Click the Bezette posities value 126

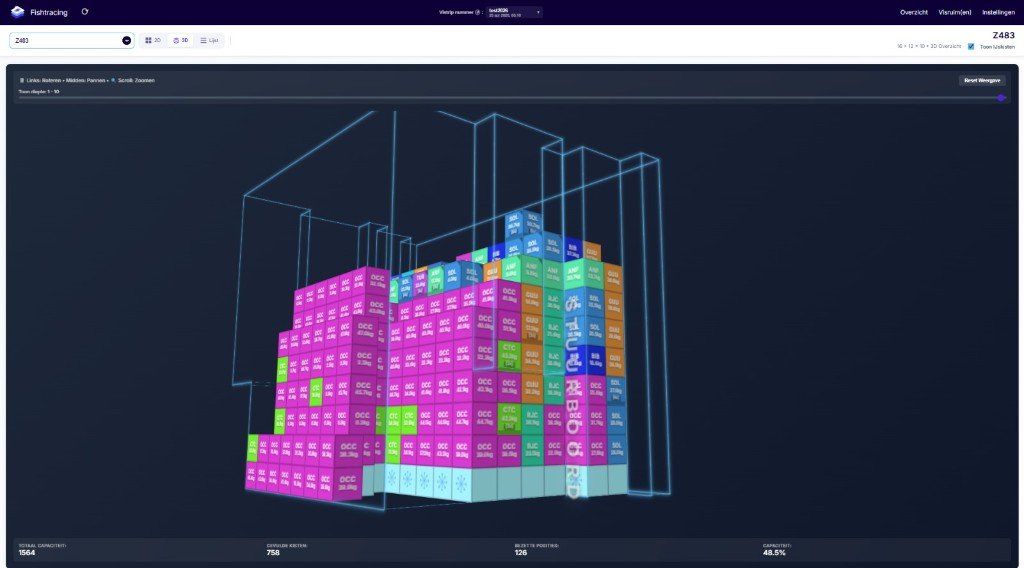(520, 552)
